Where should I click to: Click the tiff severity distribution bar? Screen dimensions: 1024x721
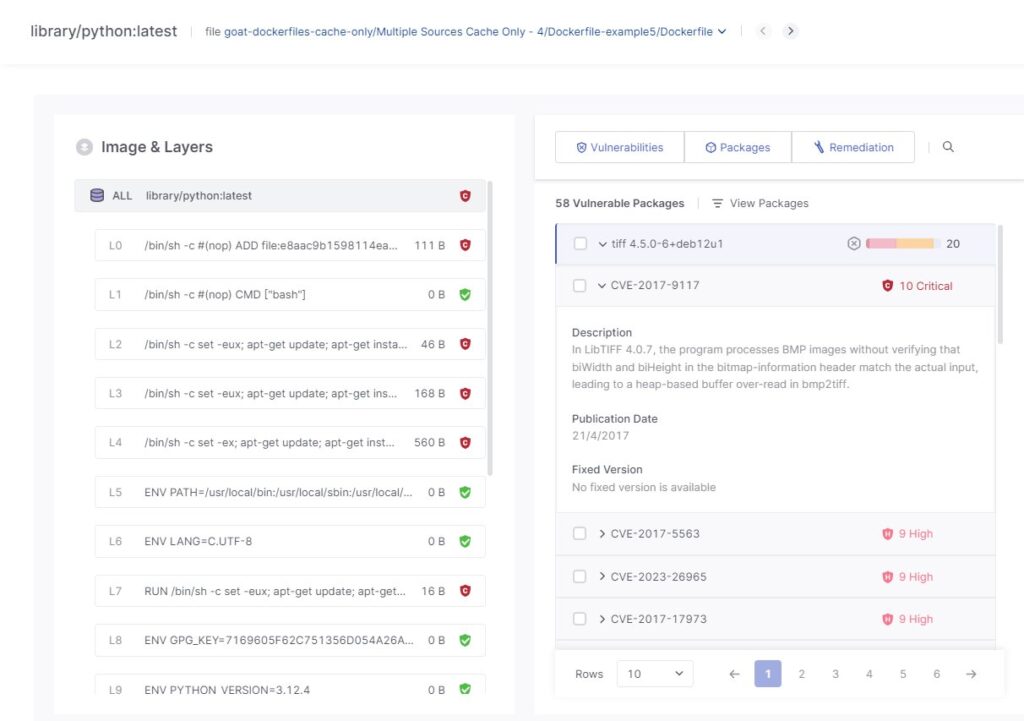tap(901, 244)
